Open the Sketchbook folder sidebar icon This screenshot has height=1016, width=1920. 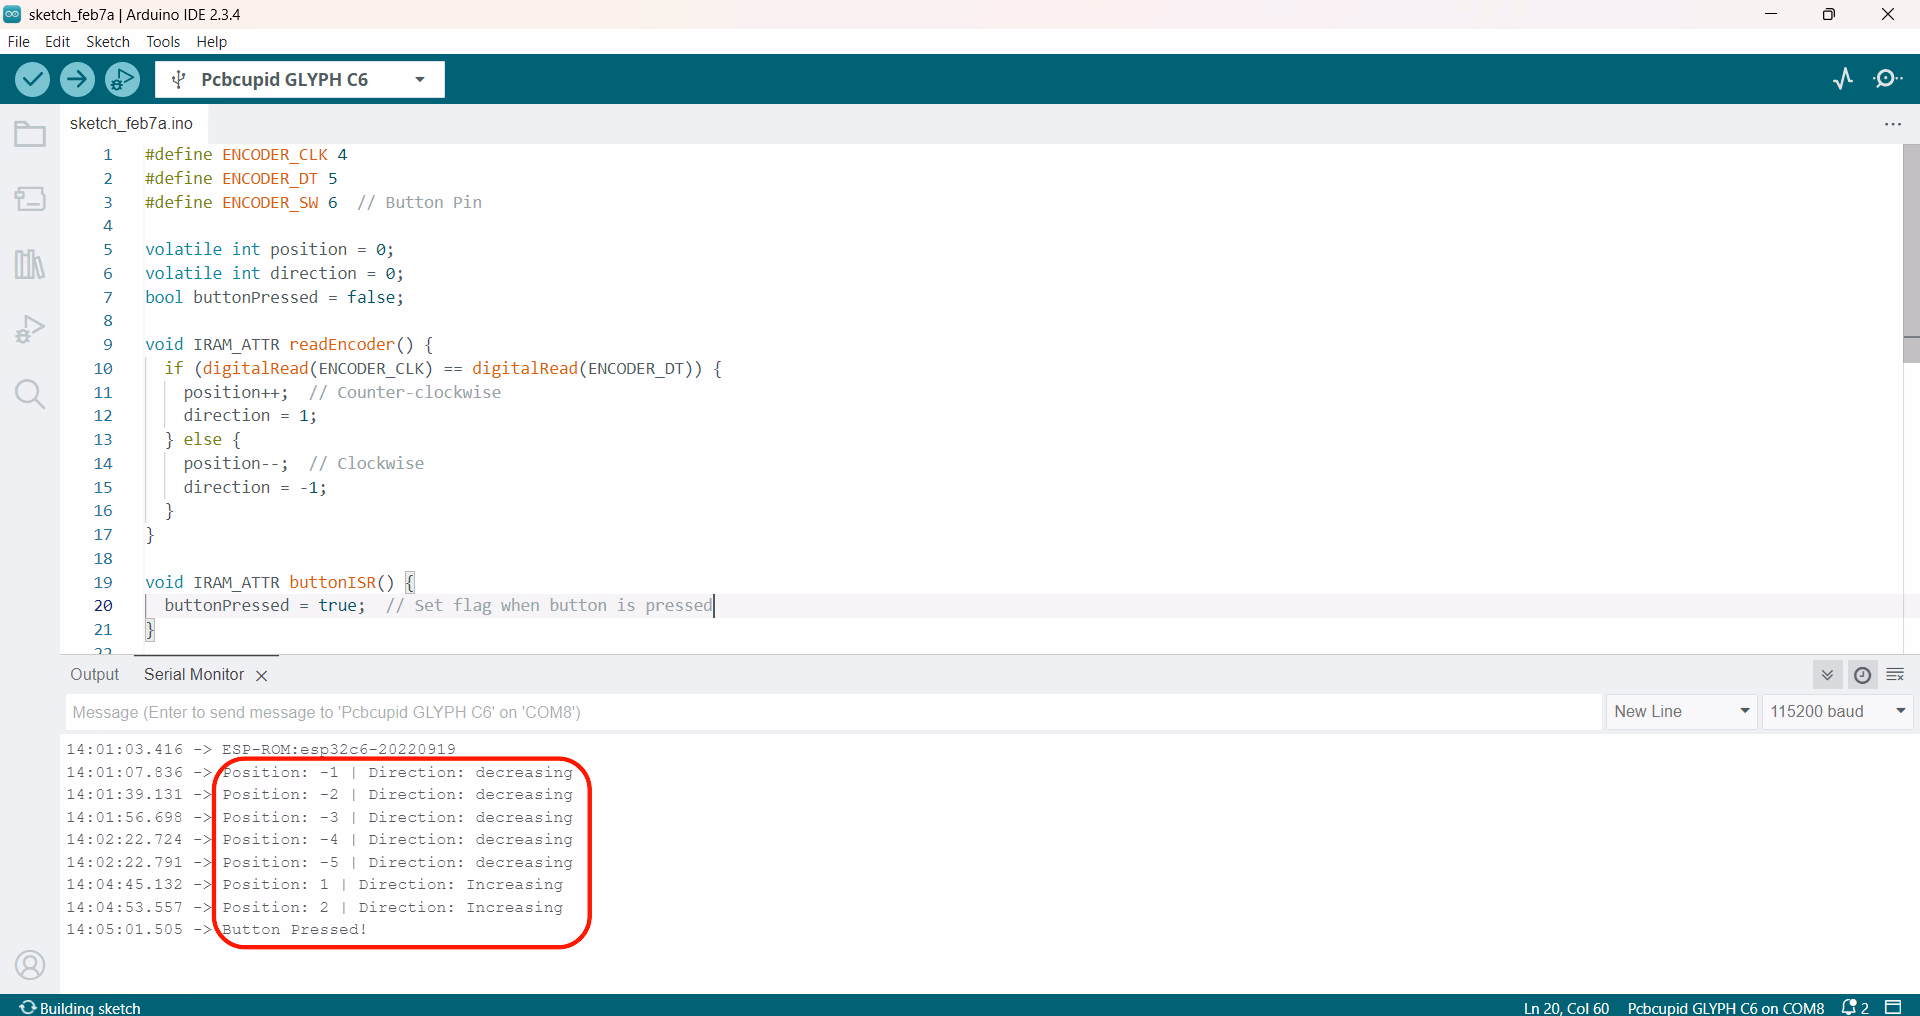point(30,134)
